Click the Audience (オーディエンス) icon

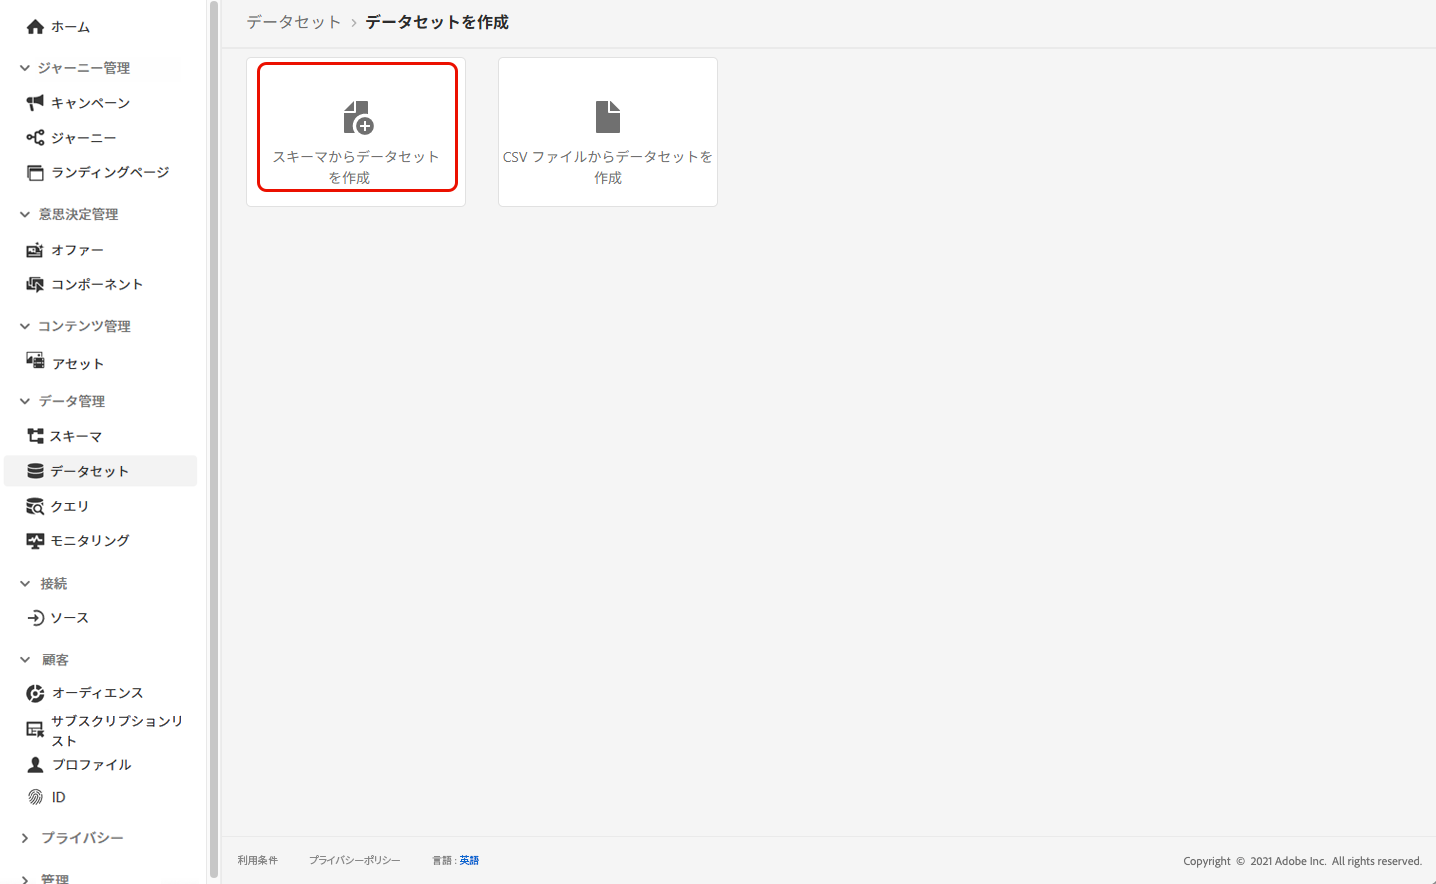tap(35, 693)
